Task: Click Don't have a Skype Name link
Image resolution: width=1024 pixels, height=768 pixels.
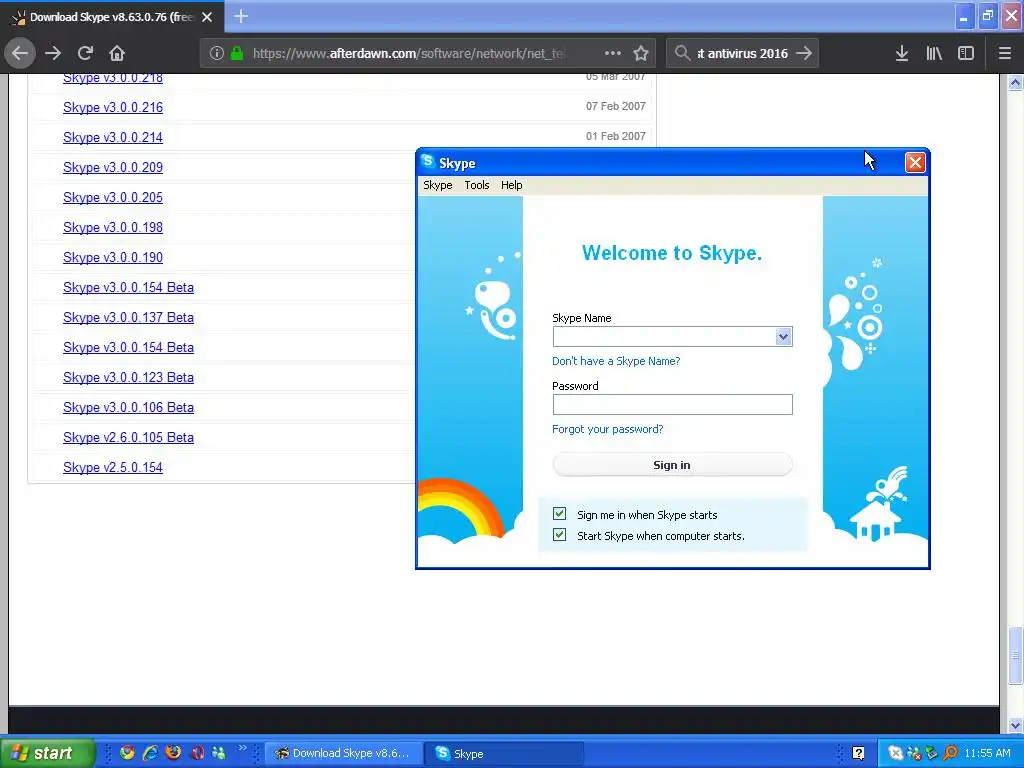Action: click(616, 361)
